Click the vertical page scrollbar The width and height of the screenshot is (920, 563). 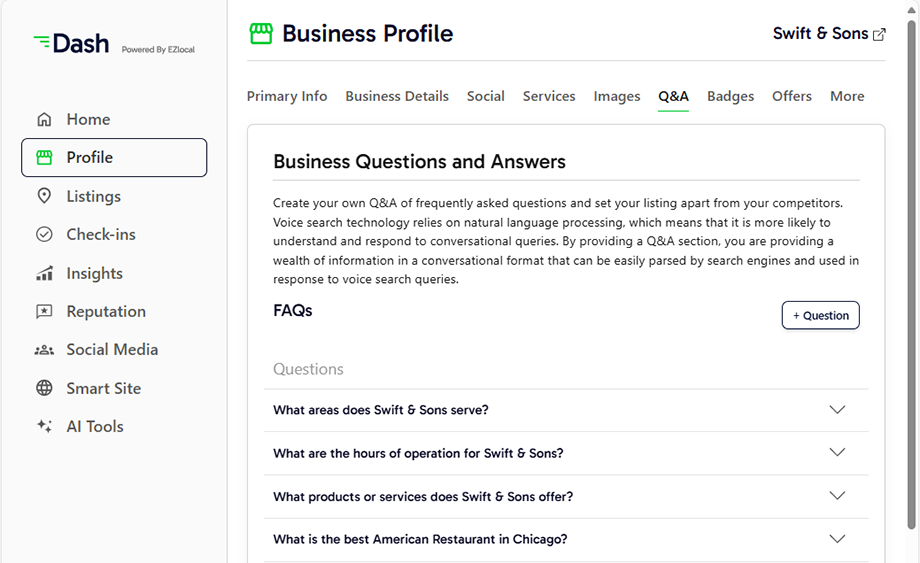911,276
